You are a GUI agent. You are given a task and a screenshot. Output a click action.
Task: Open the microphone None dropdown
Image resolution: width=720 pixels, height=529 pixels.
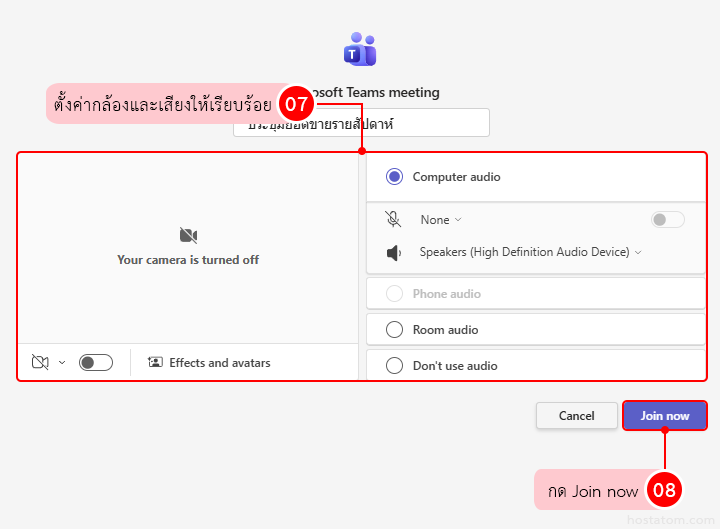coord(441,220)
